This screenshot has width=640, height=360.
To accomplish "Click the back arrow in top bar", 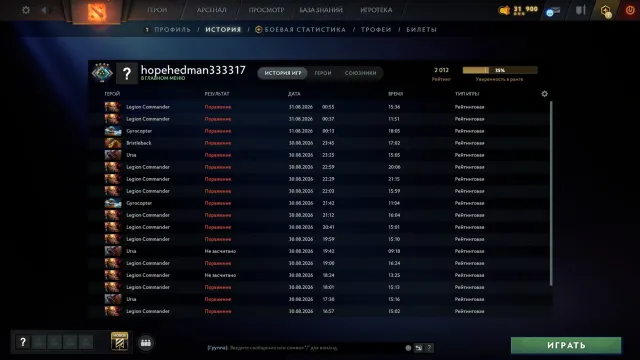I will (44, 10).
